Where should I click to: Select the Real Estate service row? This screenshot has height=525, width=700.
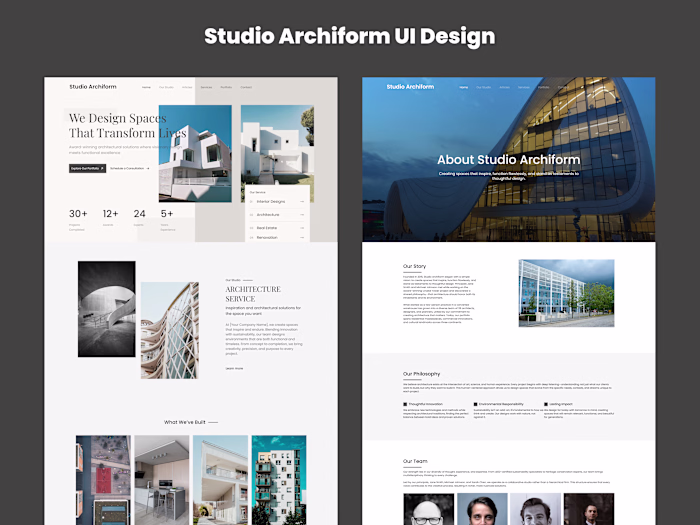[x=277, y=228]
